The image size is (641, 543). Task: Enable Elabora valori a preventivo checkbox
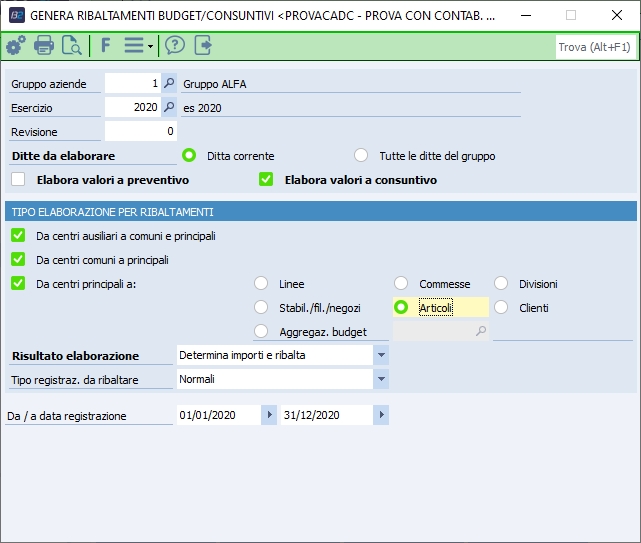click(18, 180)
